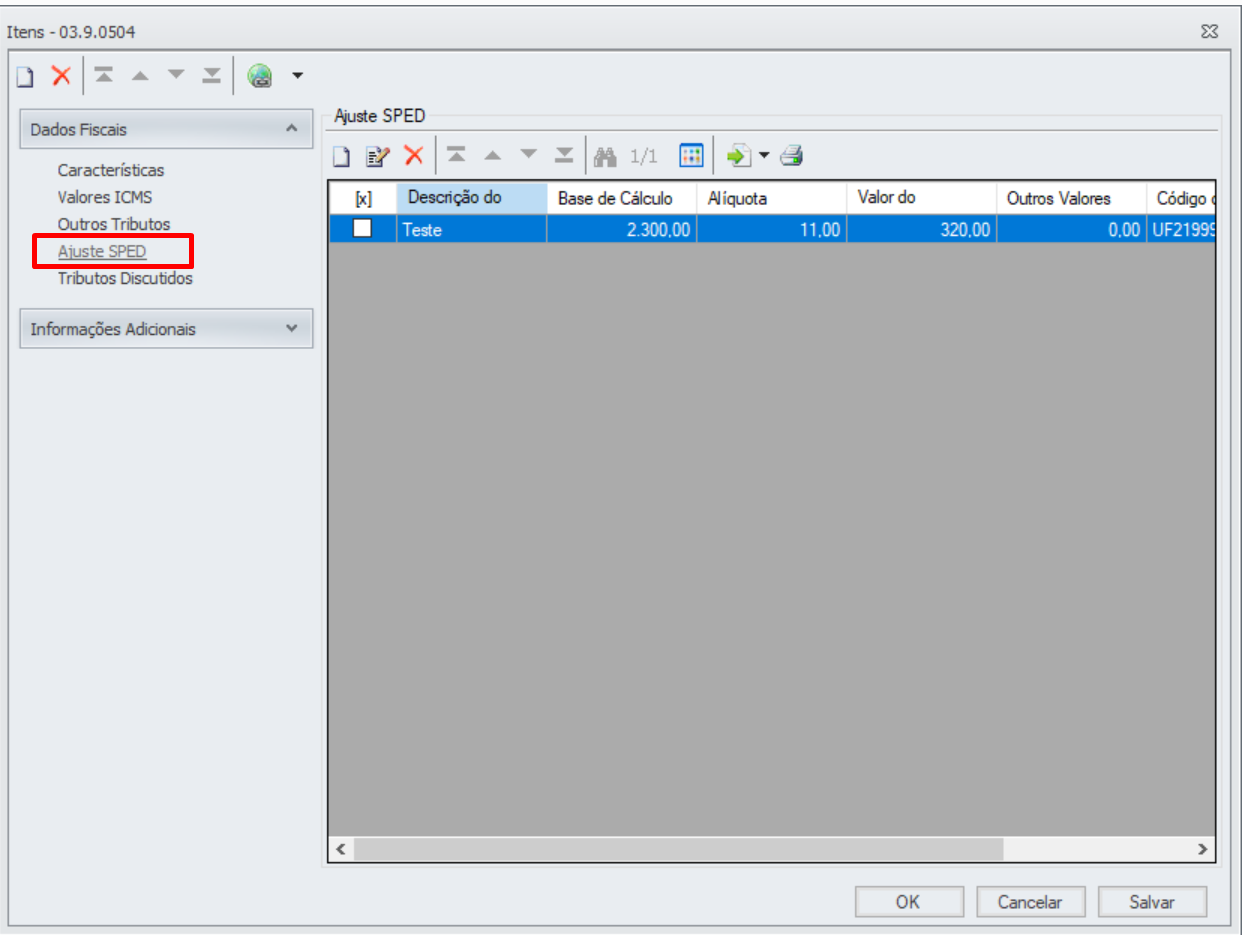Click the Alíquota column header
The height and width of the screenshot is (935, 1242).
772,198
